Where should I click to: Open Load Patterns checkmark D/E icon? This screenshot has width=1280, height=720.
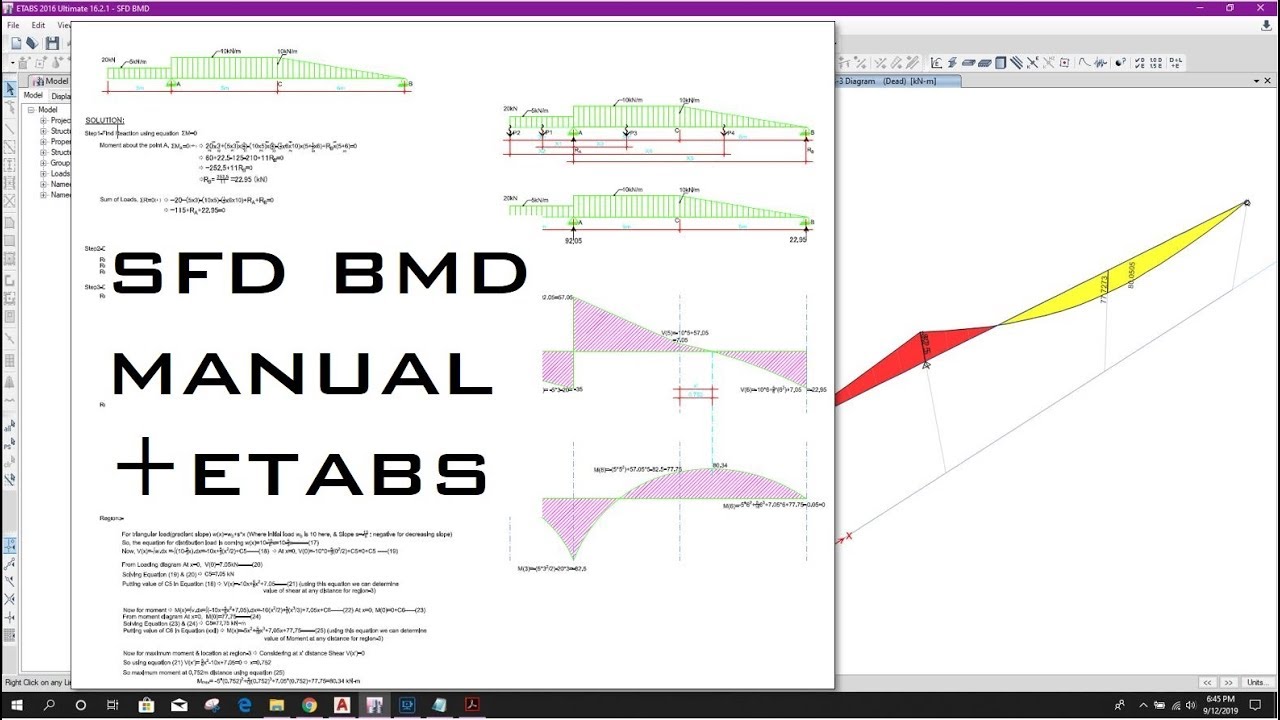click(x=1139, y=63)
